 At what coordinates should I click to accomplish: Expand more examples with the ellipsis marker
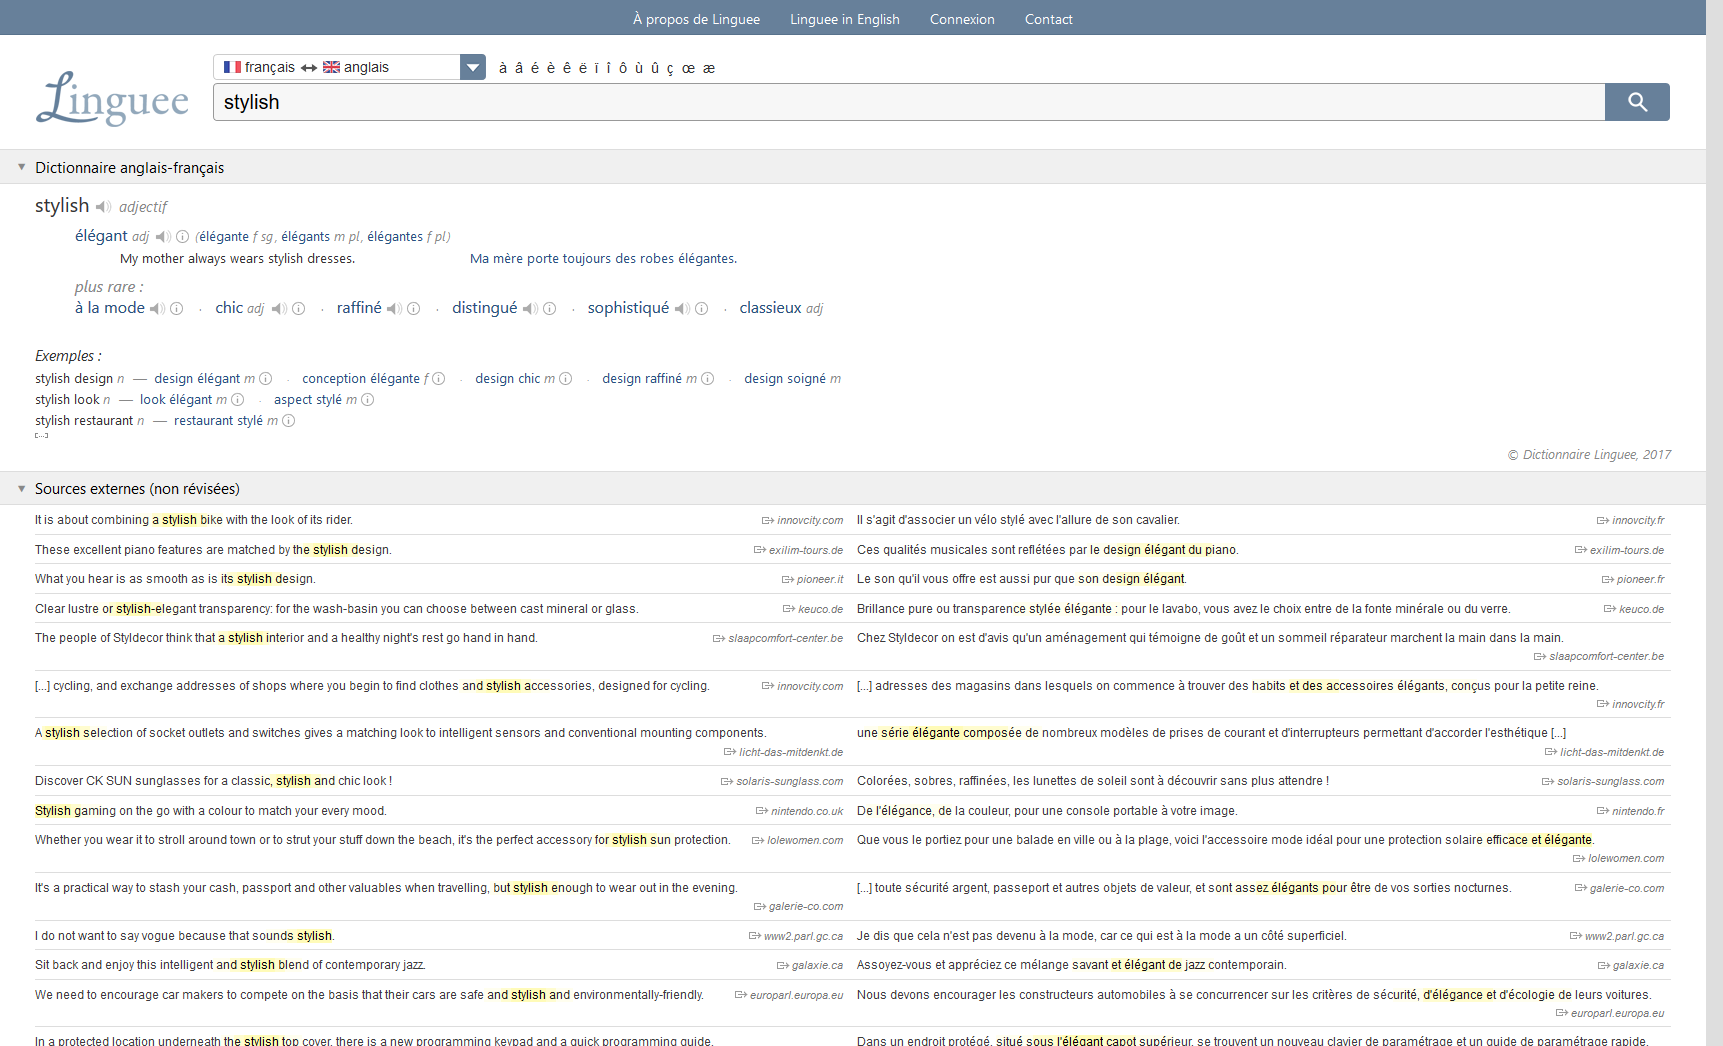pos(41,435)
